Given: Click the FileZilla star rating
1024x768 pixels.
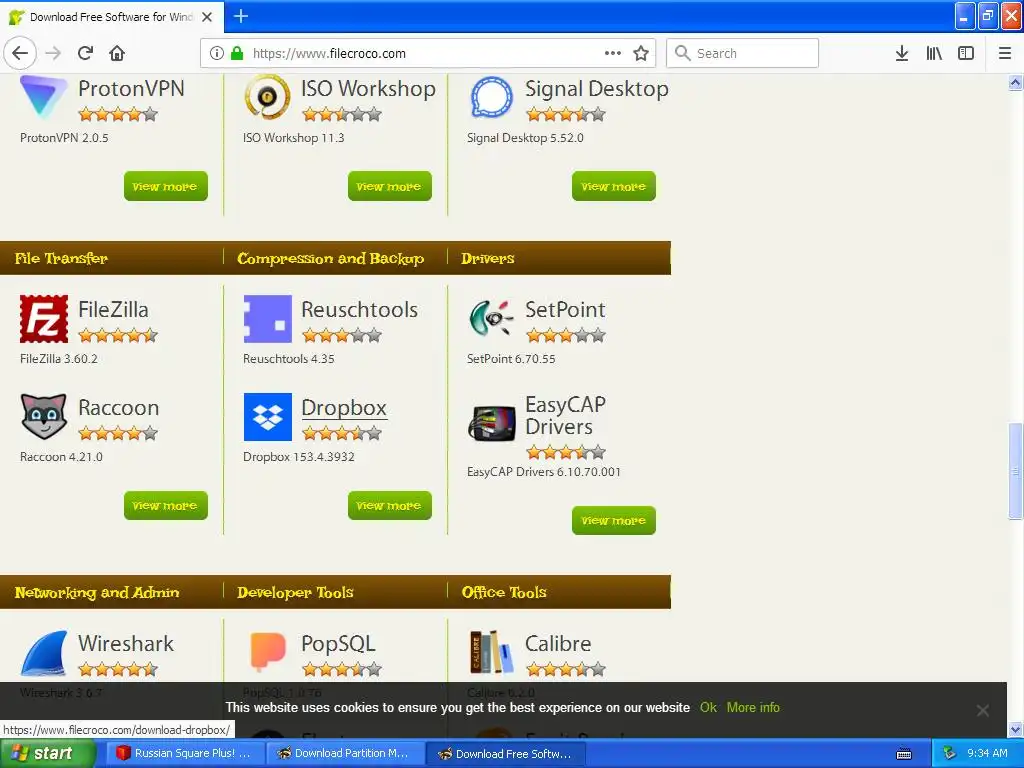Looking at the screenshot, I should [118, 336].
